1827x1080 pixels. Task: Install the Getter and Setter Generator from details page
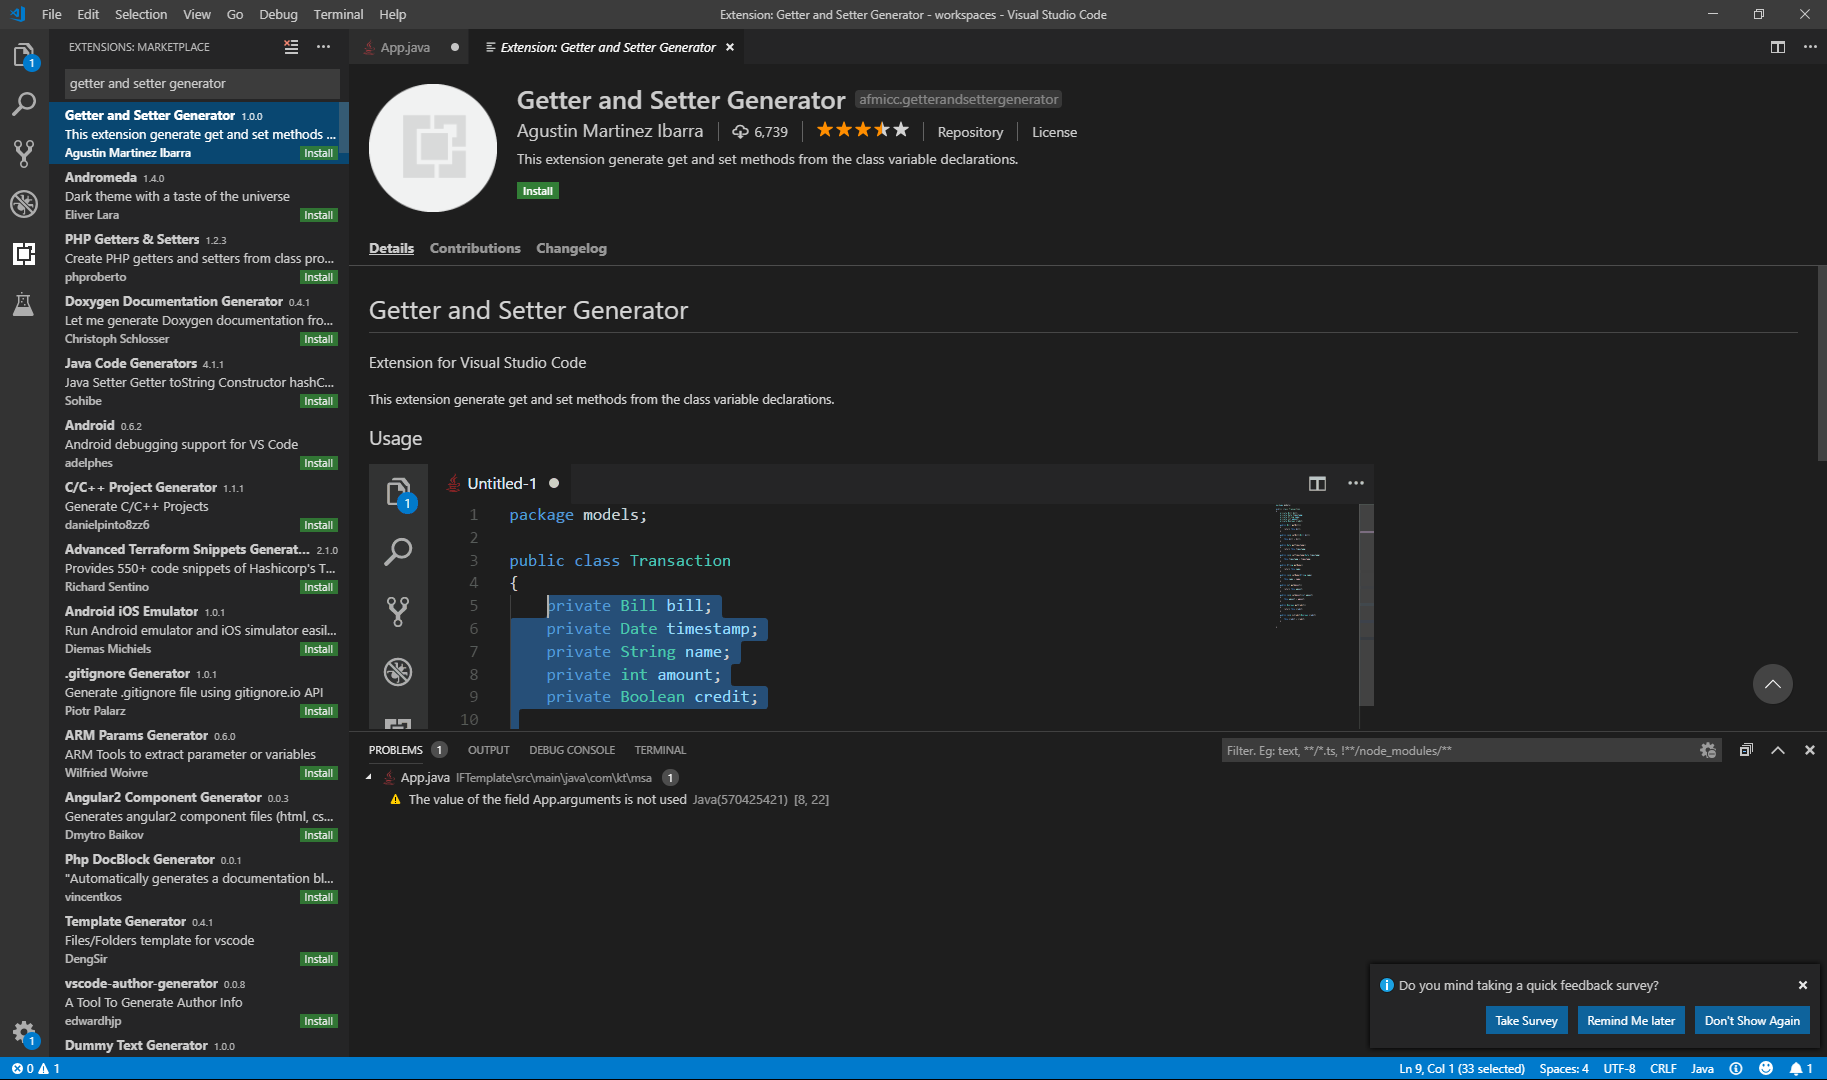(537, 191)
